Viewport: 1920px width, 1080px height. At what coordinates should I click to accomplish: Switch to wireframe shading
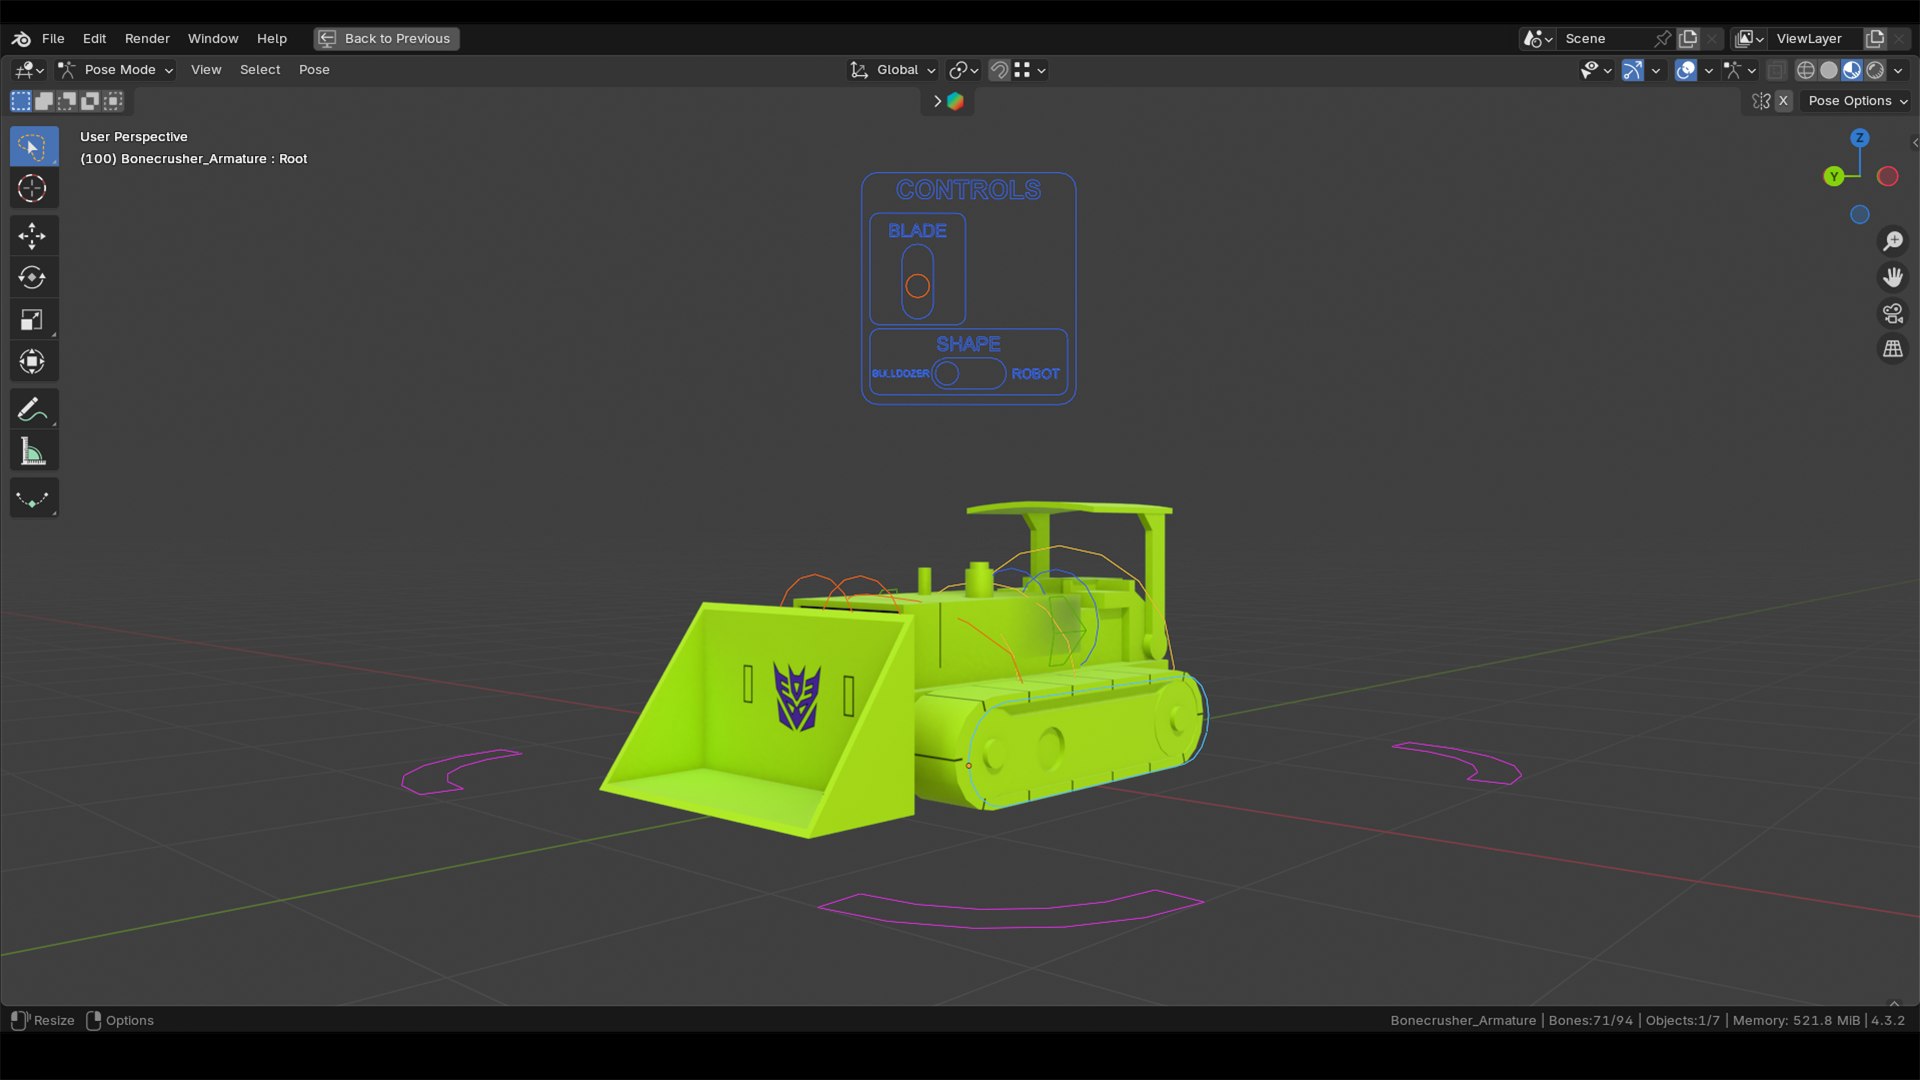click(x=1805, y=70)
